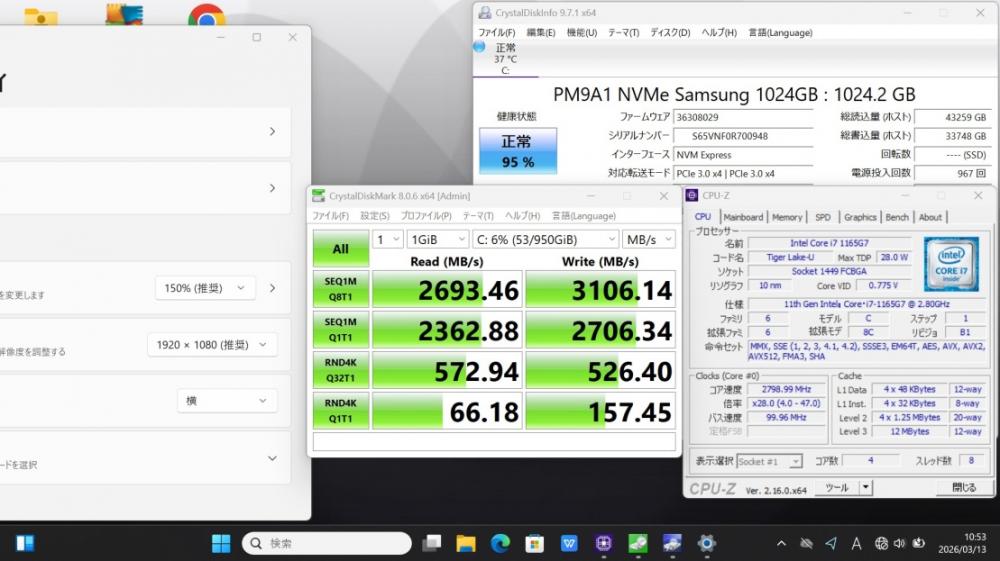This screenshot has width=1000, height=561.
Task: Switch to CrystalDiskMark via taskbar icon
Action: click(x=638, y=543)
